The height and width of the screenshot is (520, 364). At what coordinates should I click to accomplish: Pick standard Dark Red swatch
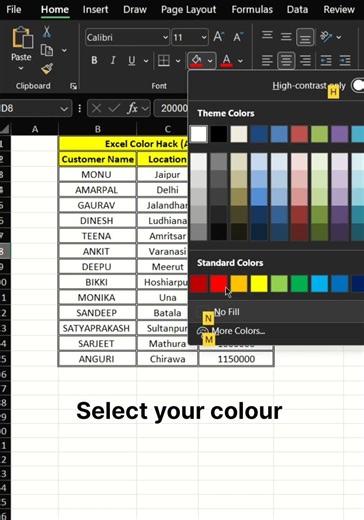199,284
